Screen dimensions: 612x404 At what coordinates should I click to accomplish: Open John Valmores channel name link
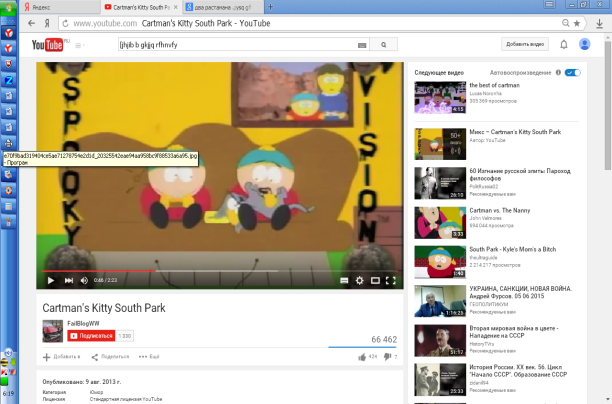tap(486, 218)
